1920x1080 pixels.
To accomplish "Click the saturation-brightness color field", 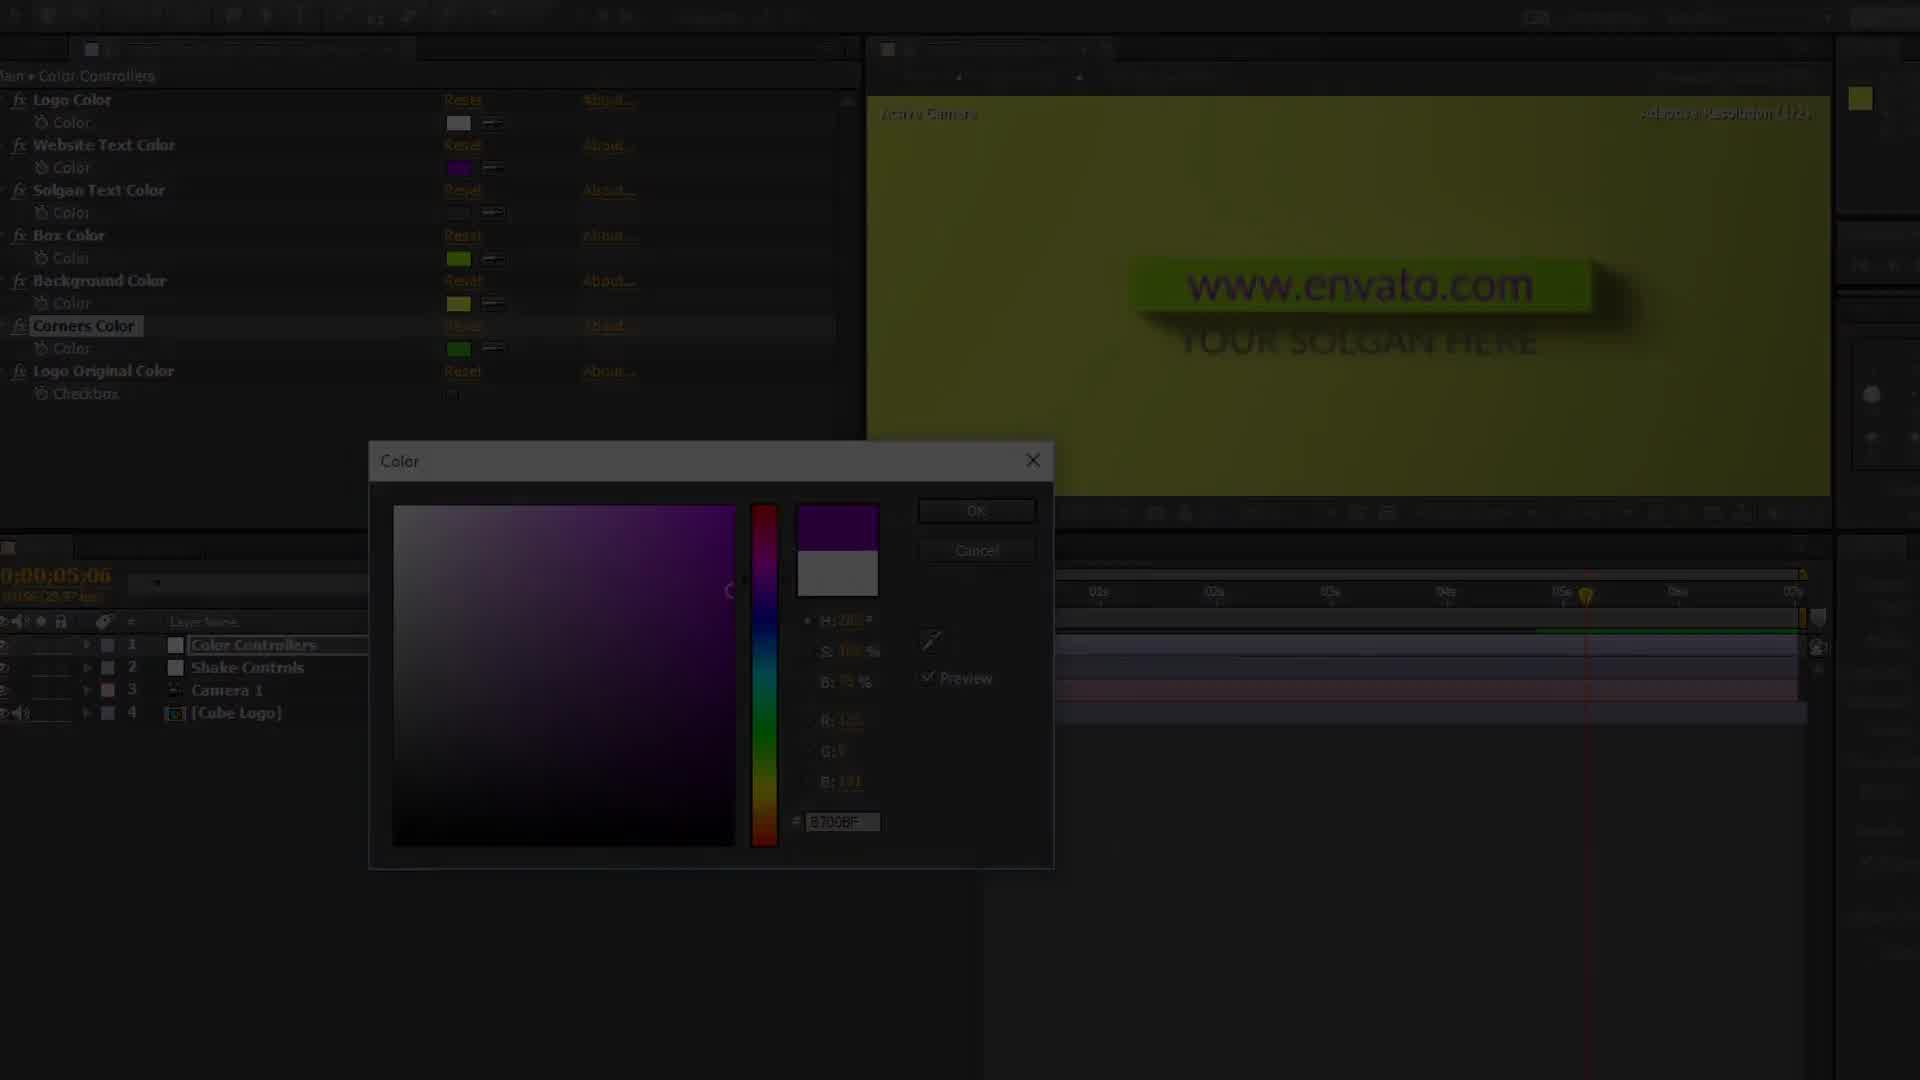I will click(x=564, y=675).
